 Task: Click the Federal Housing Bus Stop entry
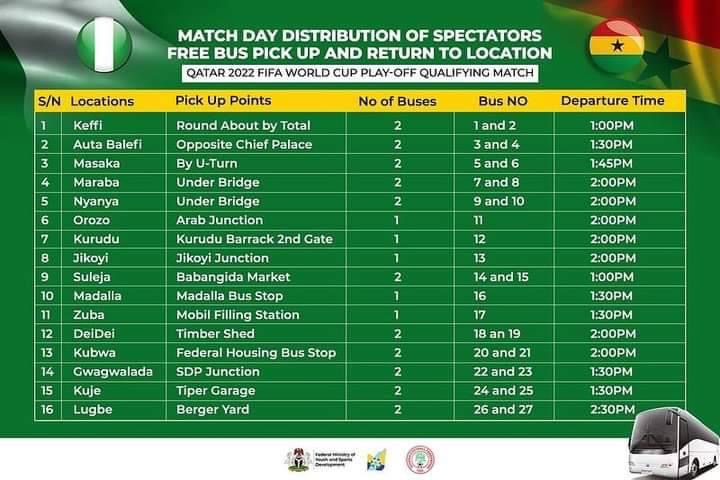(x=256, y=353)
